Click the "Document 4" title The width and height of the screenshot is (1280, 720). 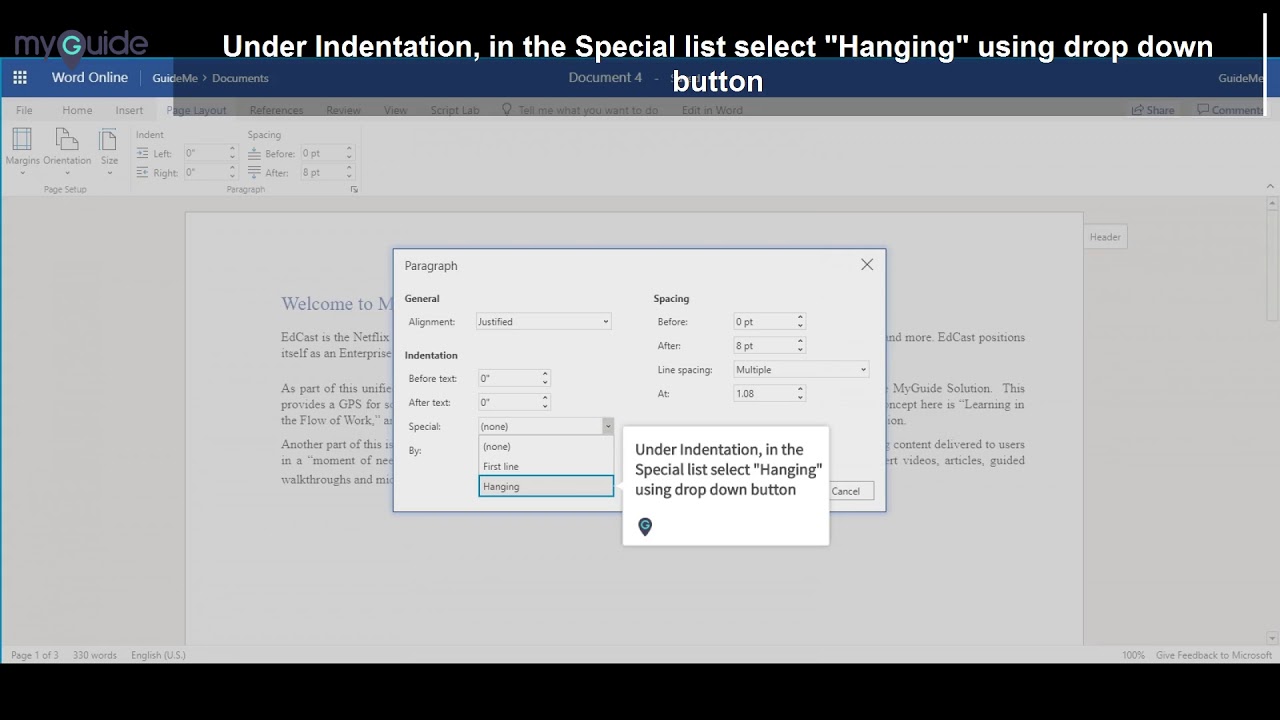605,77
